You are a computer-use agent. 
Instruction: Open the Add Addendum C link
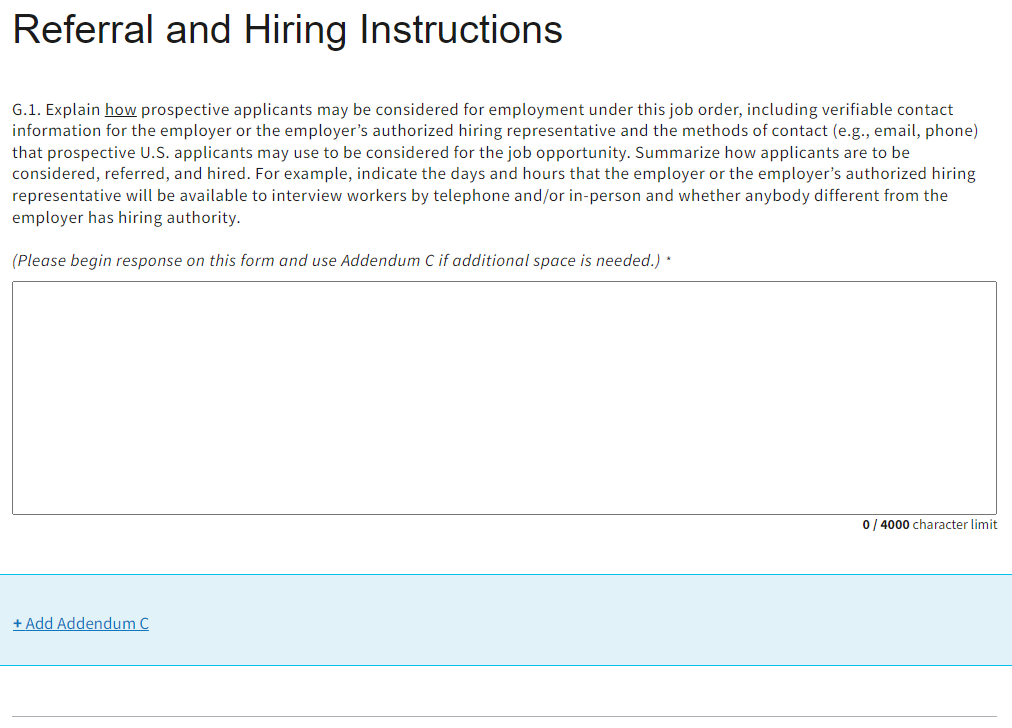click(x=81, y=624)
